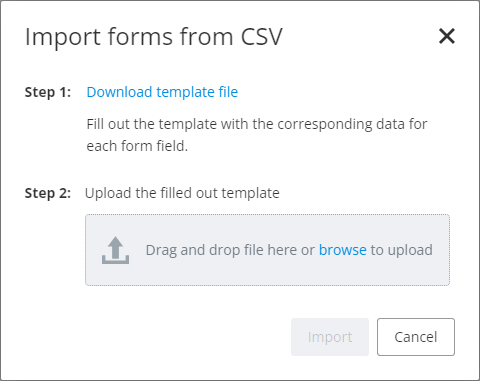Dismiss the dialog with Cancel
This screenshot has height=381, width=480.
[416, 337]
